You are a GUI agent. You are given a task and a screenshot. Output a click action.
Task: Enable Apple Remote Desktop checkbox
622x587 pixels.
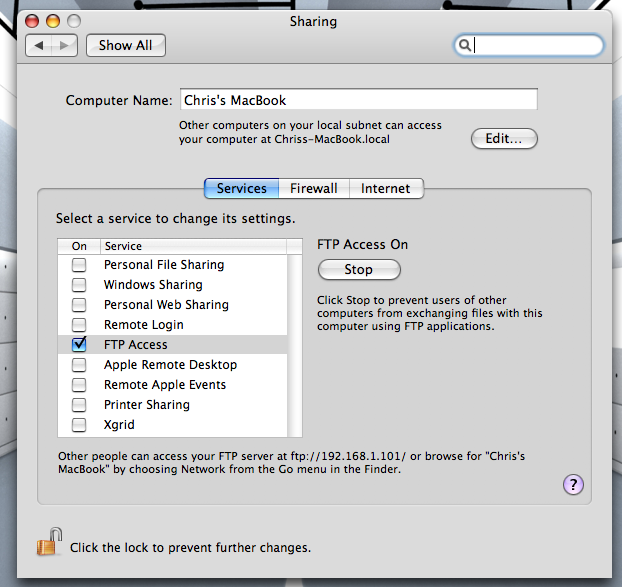[79, 364]
